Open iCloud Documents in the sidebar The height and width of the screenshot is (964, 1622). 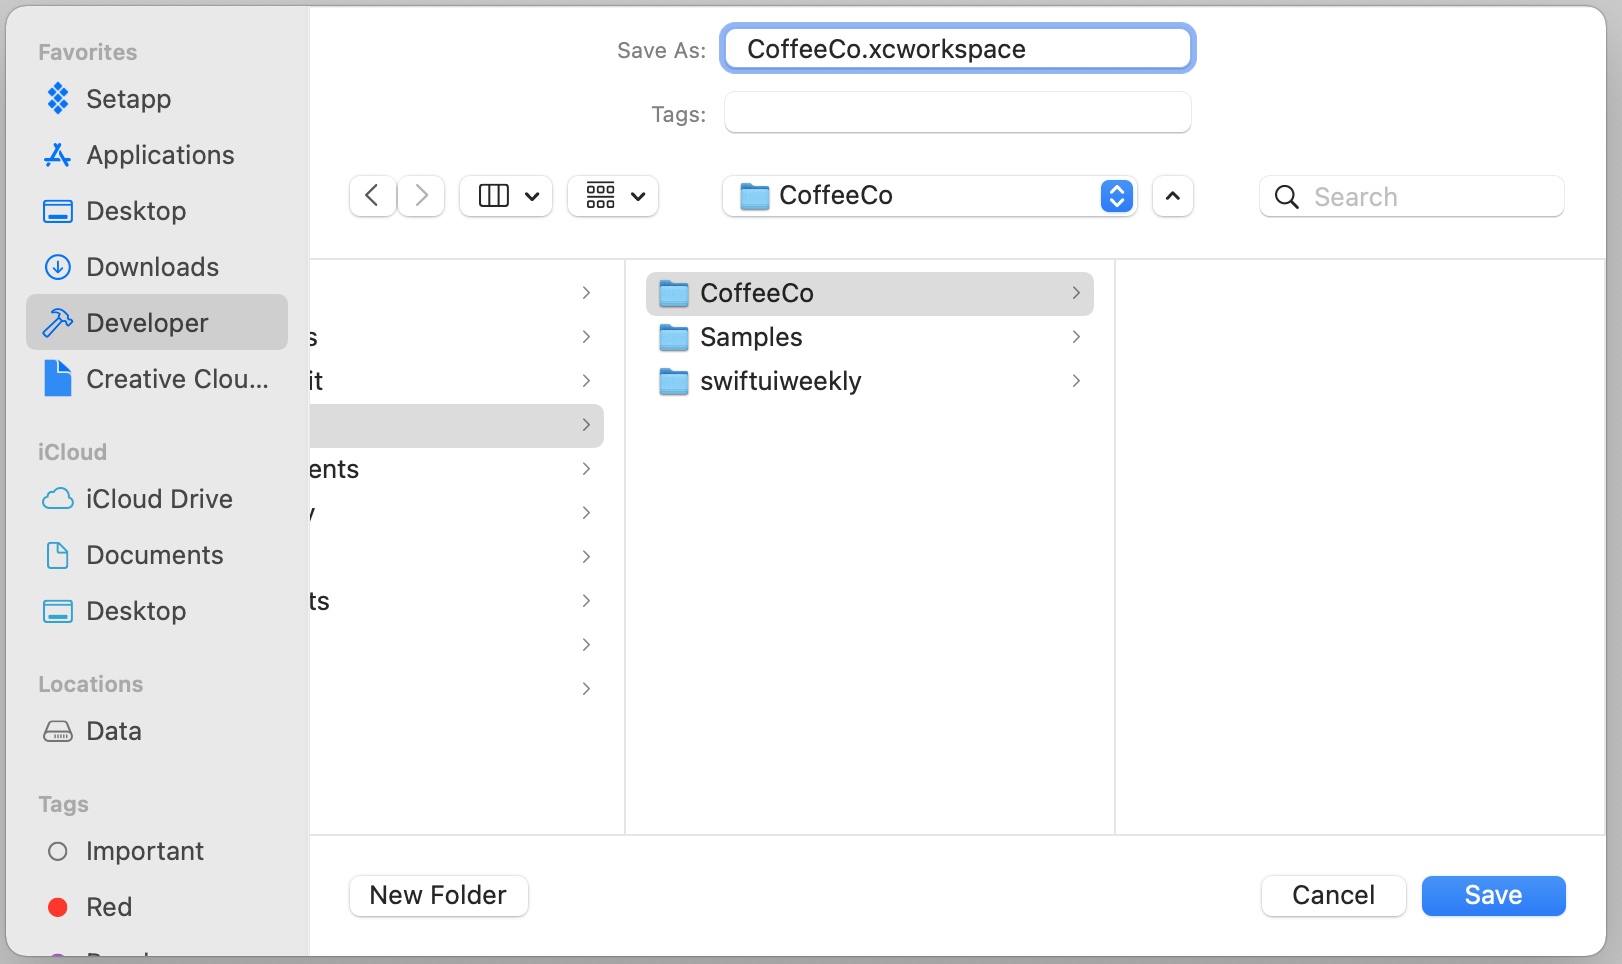(154, 555)
